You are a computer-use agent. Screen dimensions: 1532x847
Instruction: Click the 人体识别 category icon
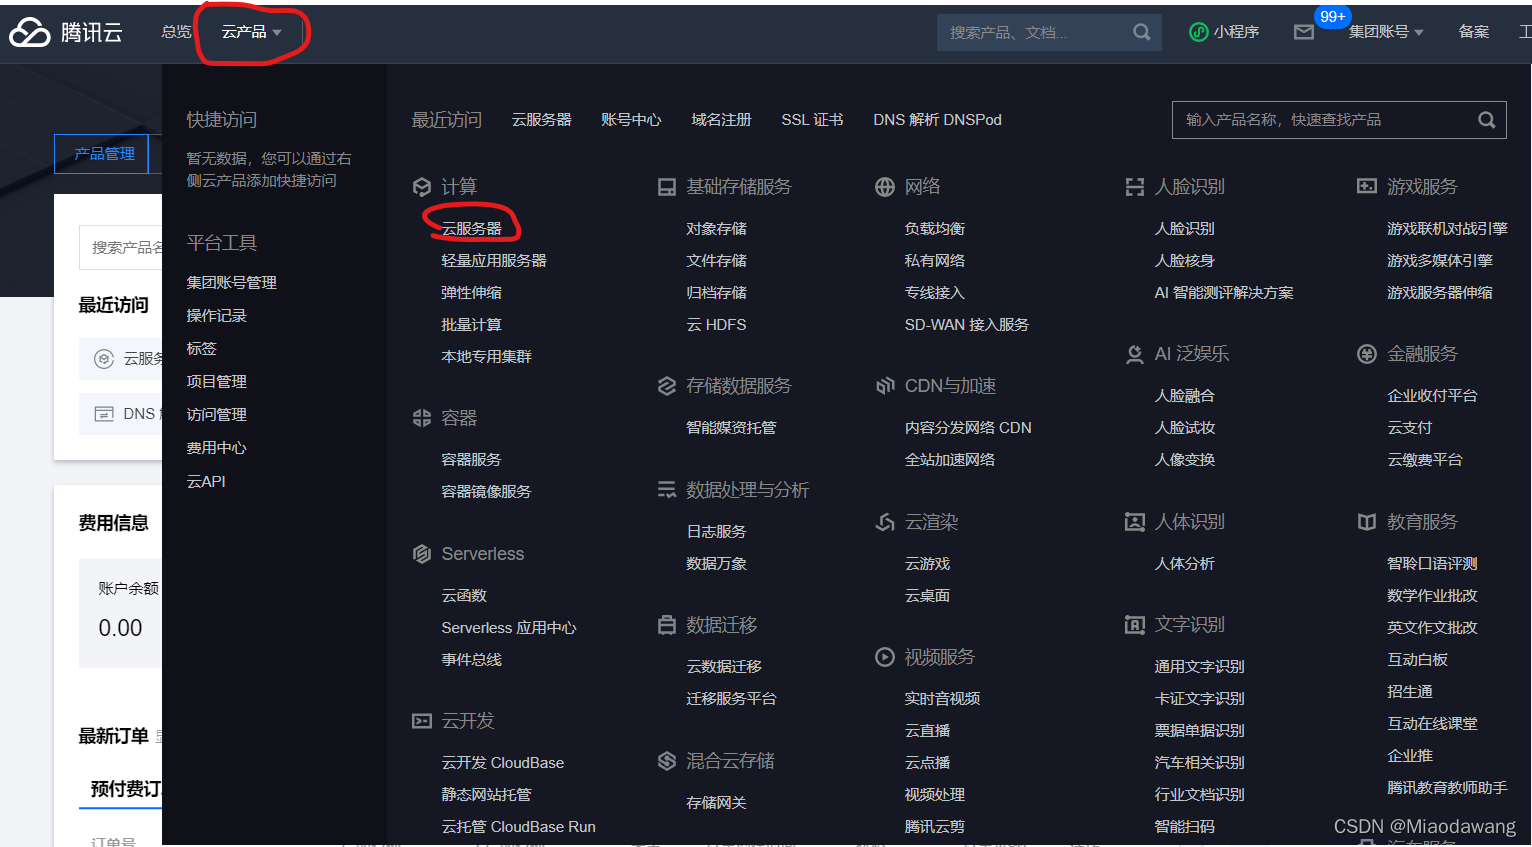point(1135,522)
